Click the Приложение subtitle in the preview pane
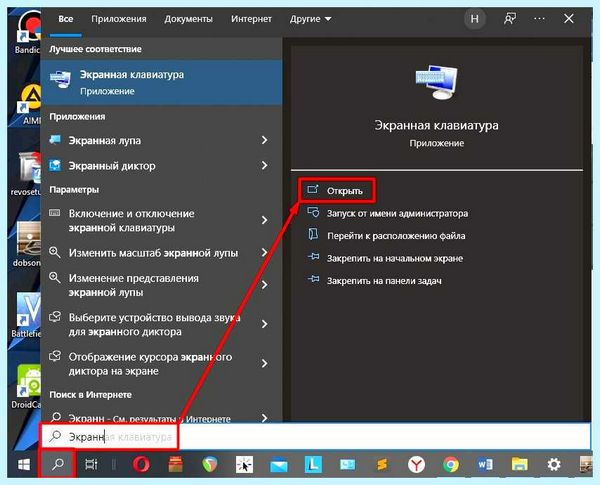This screenshot has height=485, width=600. click(437, 144)
